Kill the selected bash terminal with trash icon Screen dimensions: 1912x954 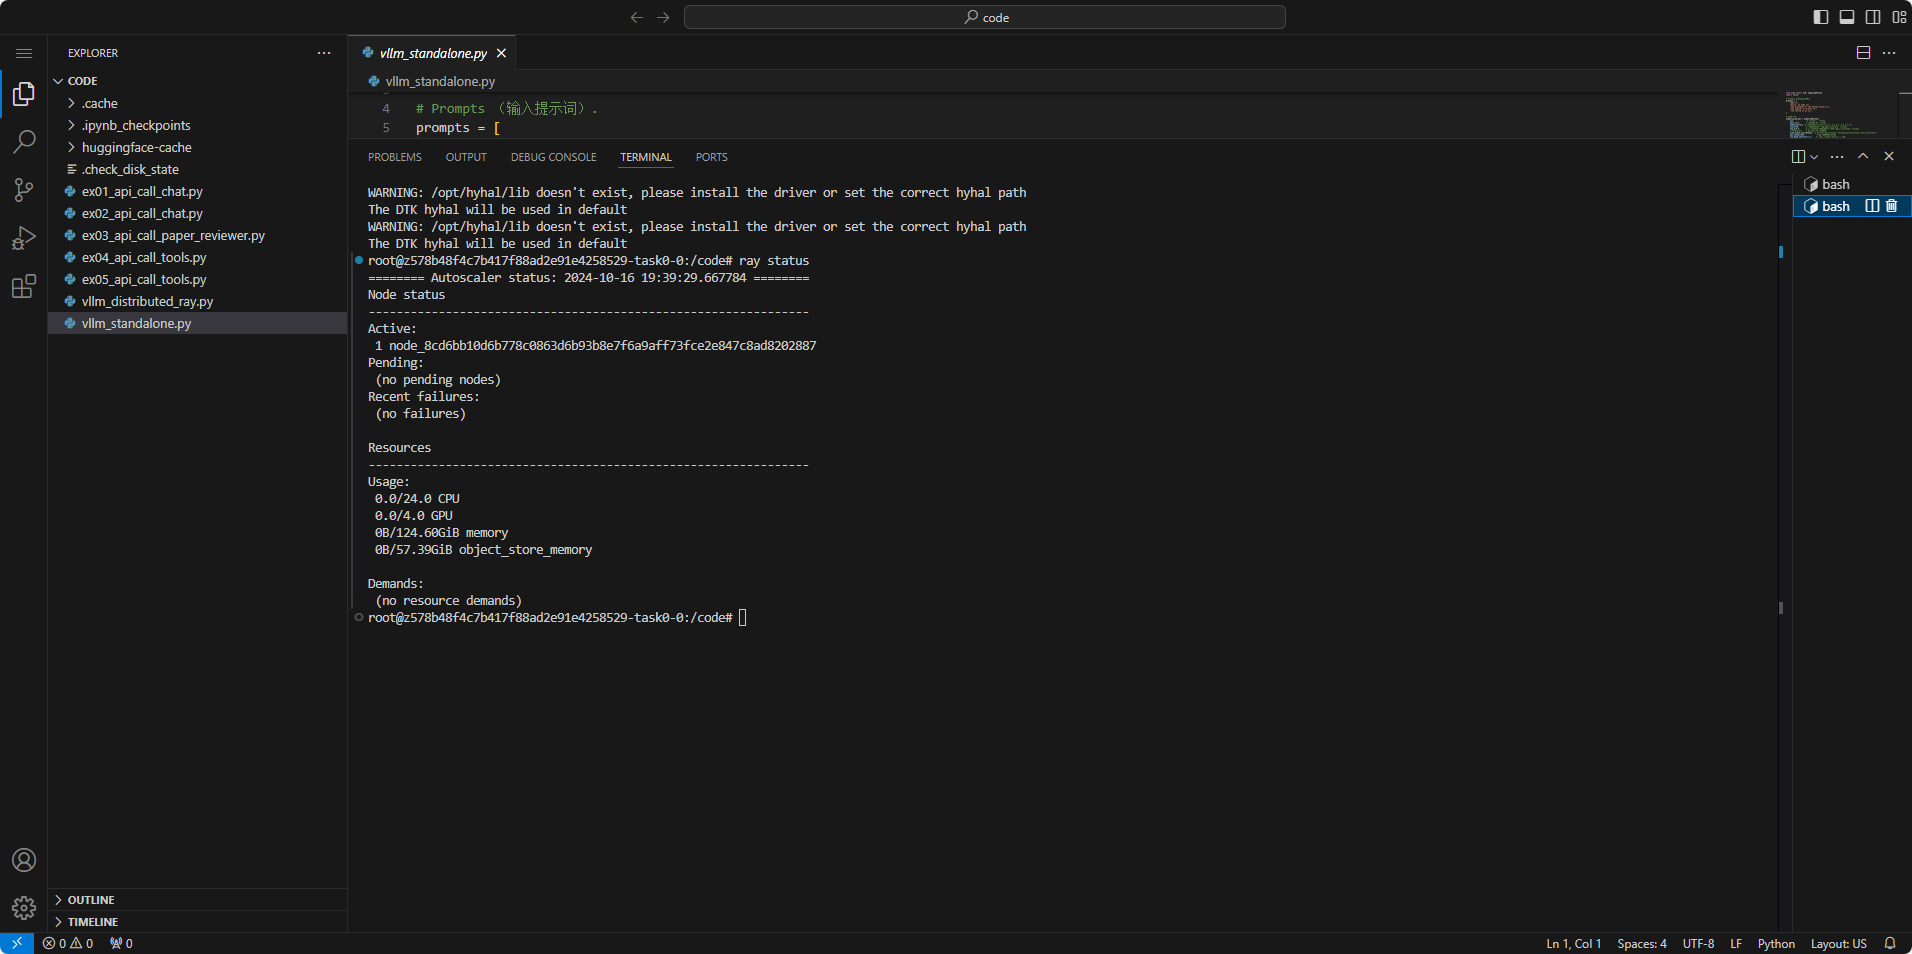click(x=1891, y=206)
